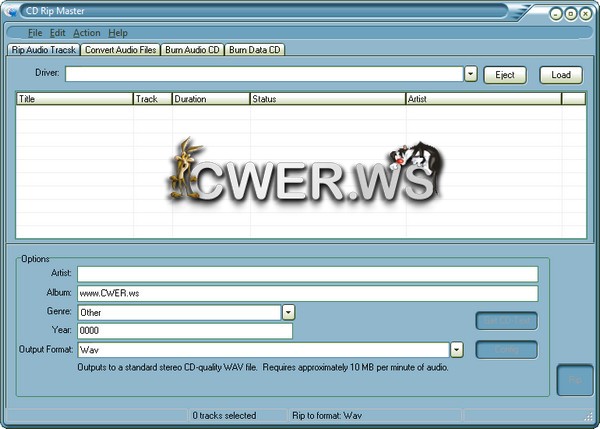Switch to the Burn Data CD tab
The image size is (600, 429).
pyautogui.click(x=254, y=50)
